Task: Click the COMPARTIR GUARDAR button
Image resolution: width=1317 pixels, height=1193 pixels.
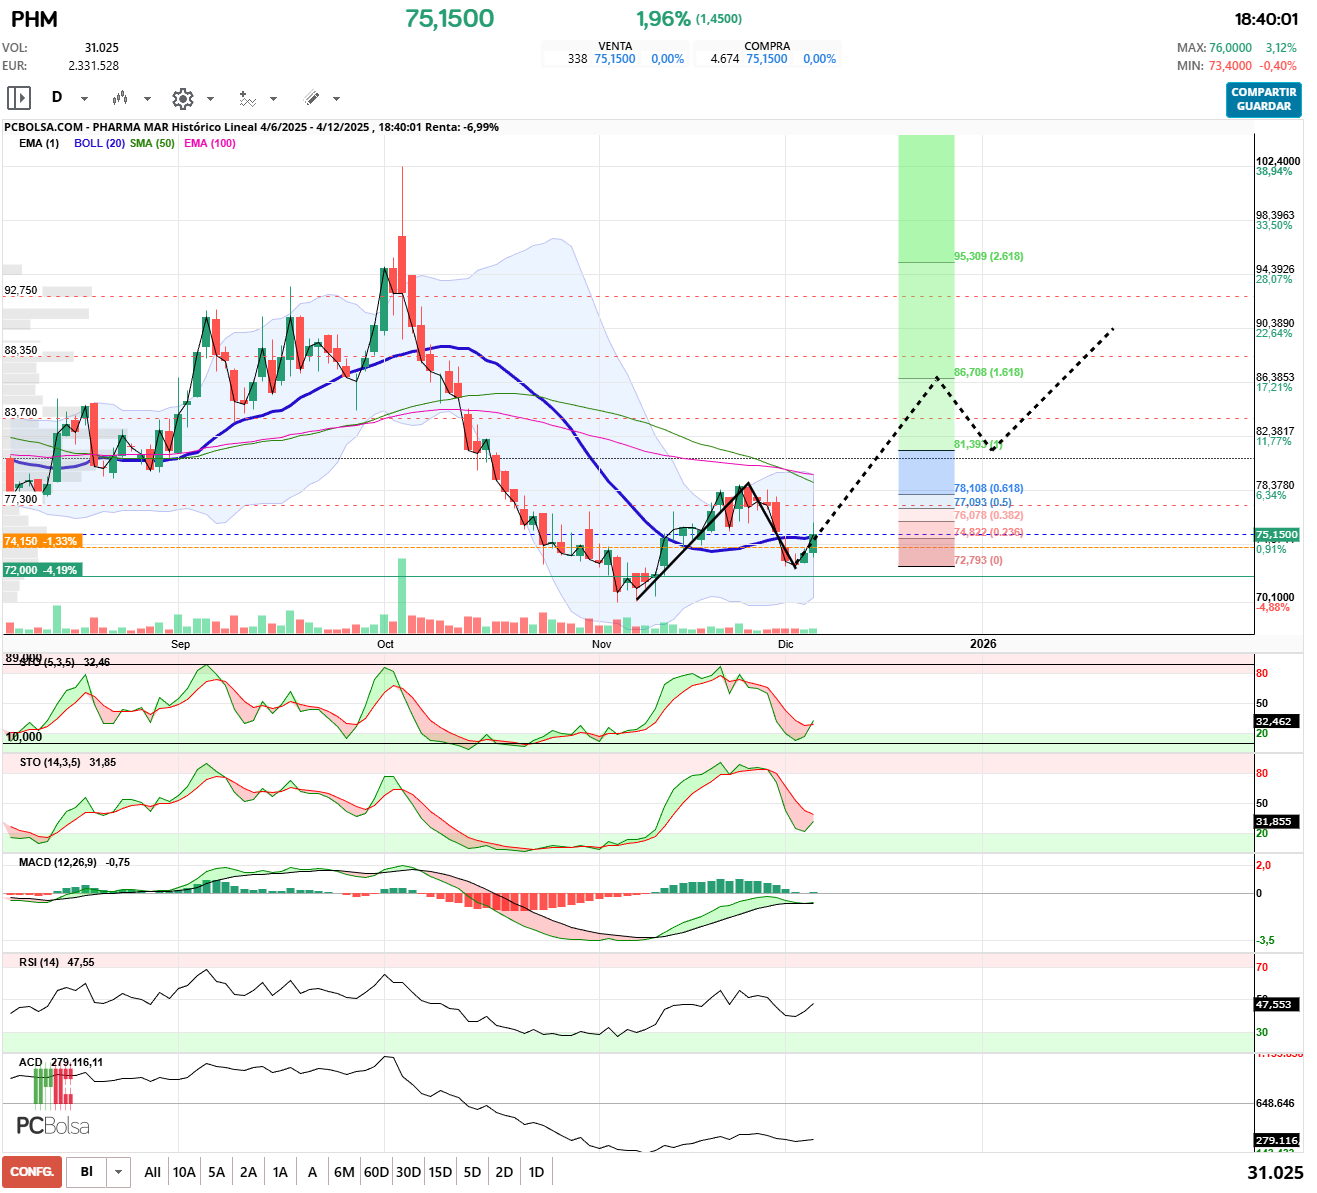Action: pos(1263,99)
